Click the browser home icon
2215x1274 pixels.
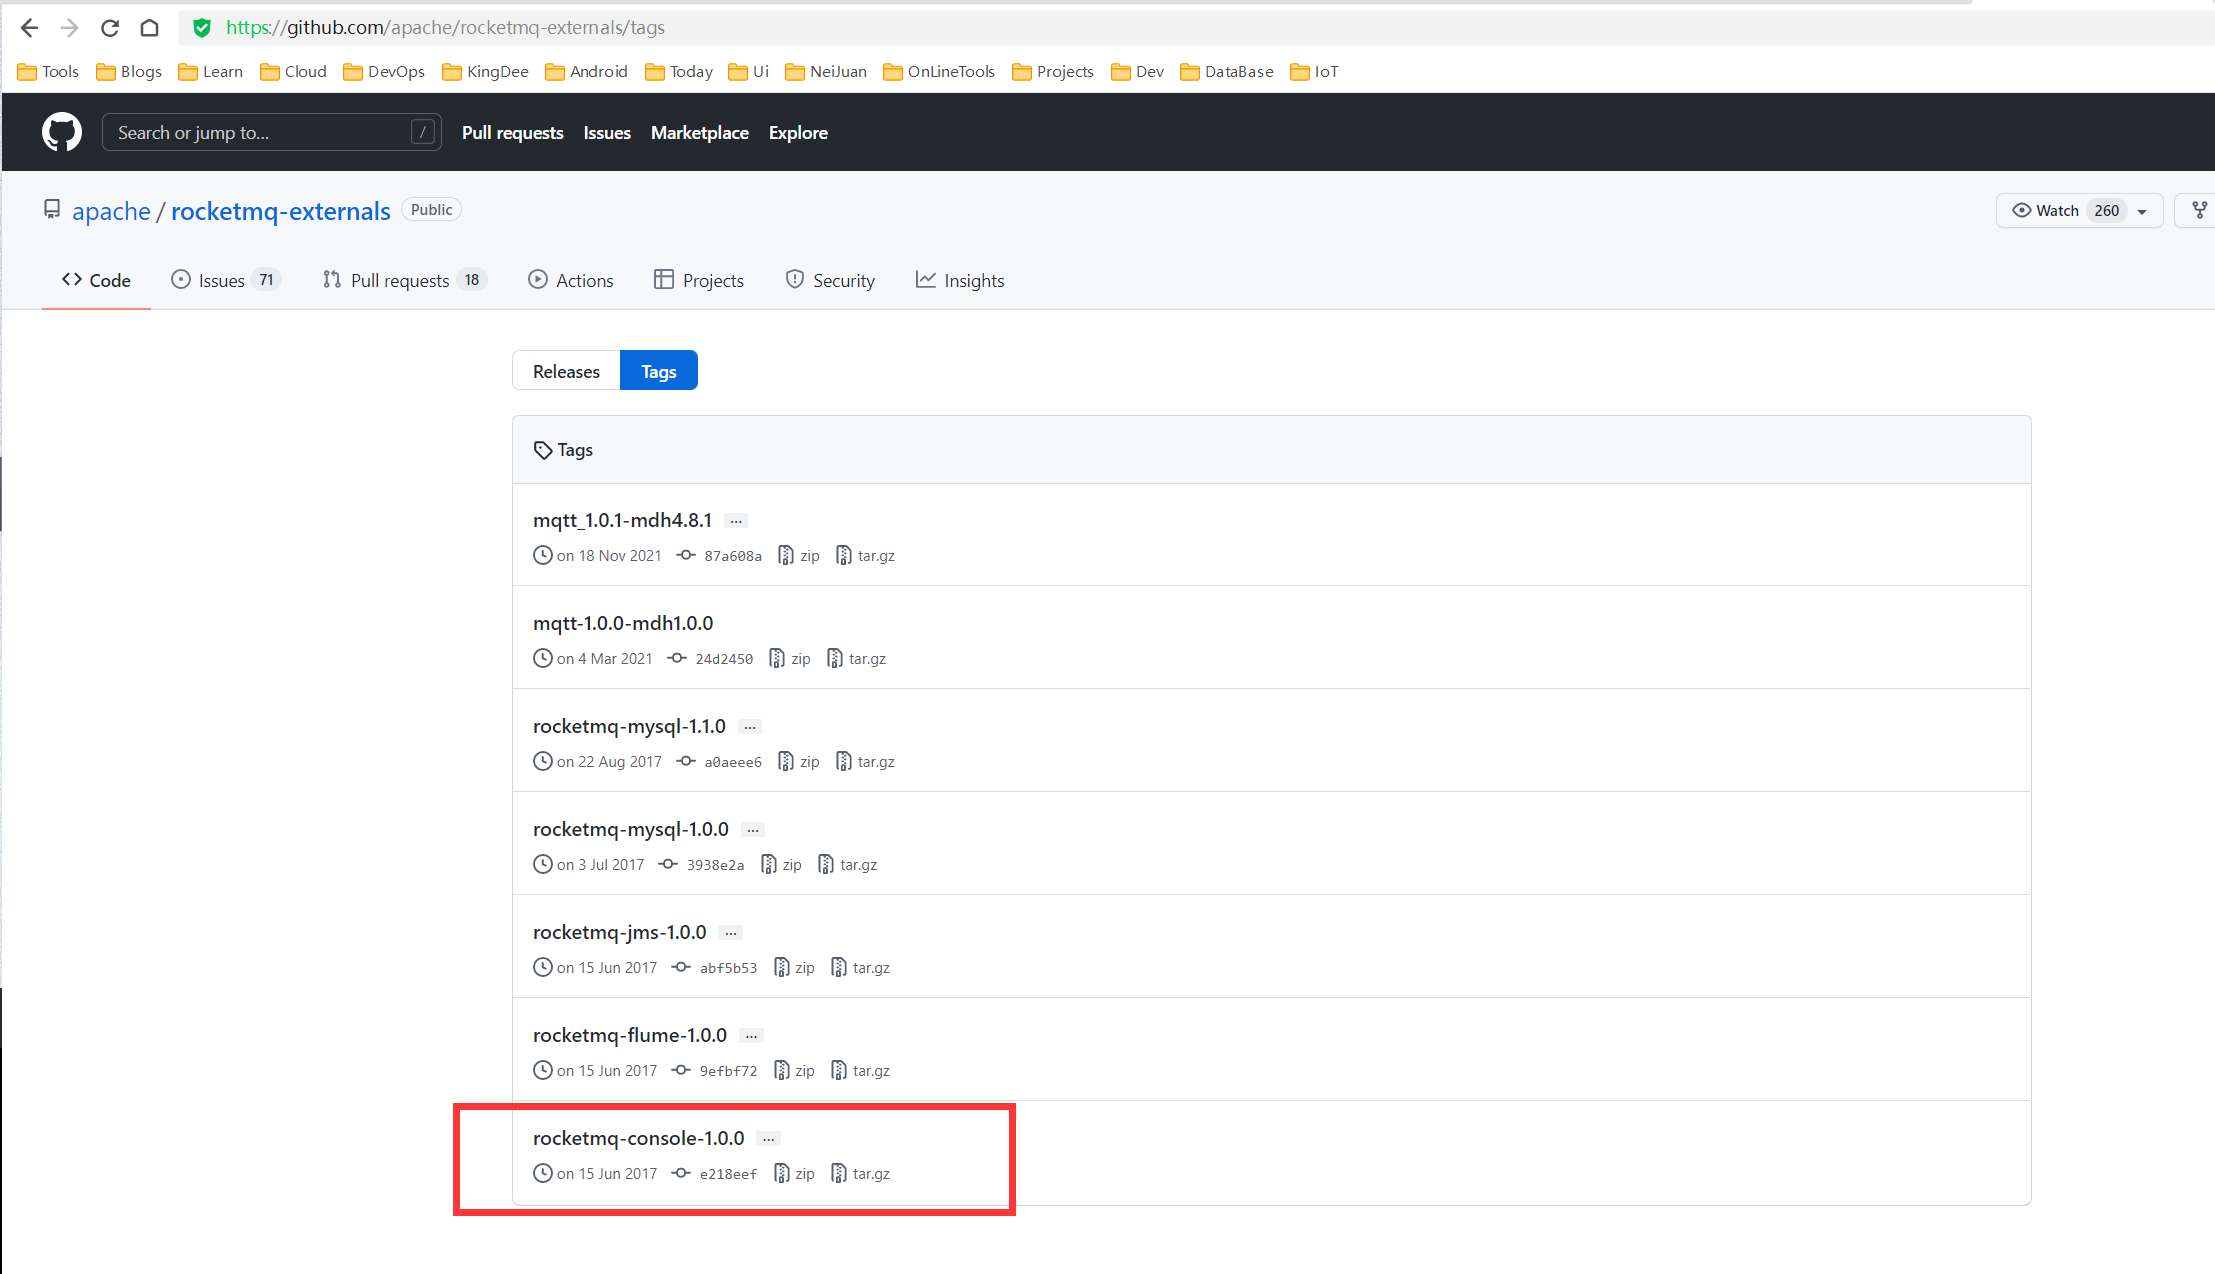click(149, 28)
